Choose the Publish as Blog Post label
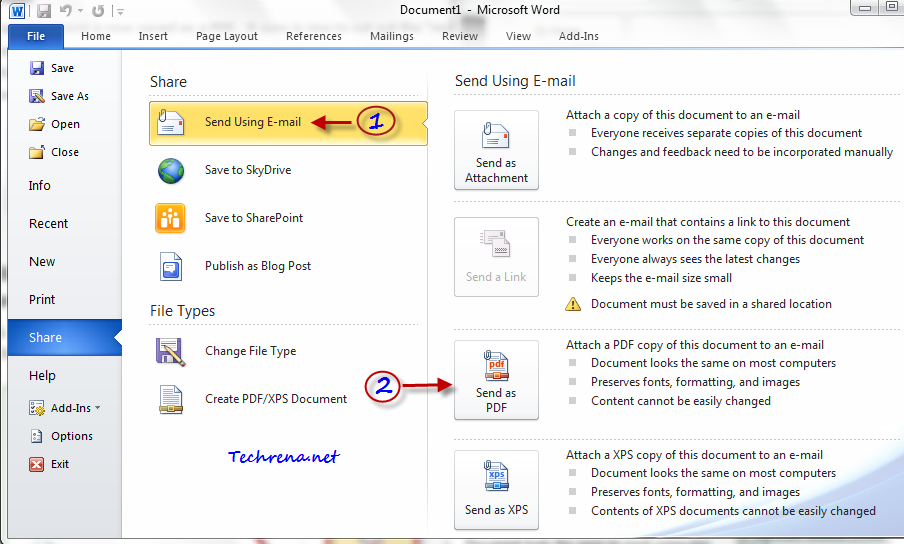 pos(258,266)
